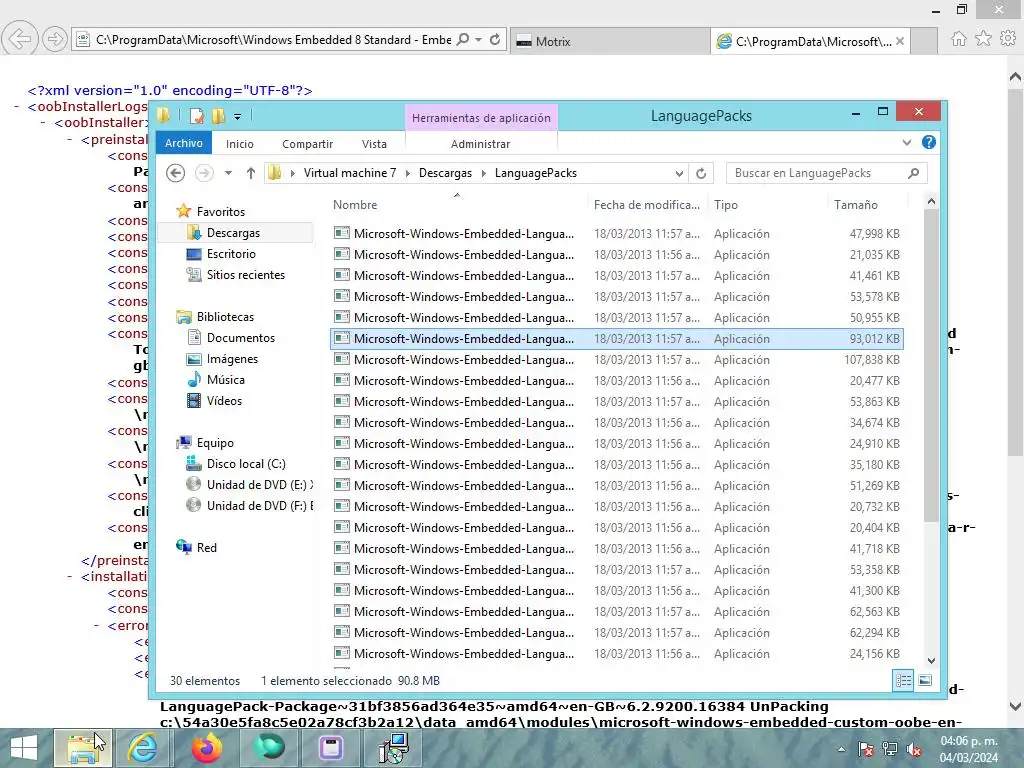Switch to the Inicio ribbon tab
This screenshot has height=768, width=1024.
coord(240,144)
